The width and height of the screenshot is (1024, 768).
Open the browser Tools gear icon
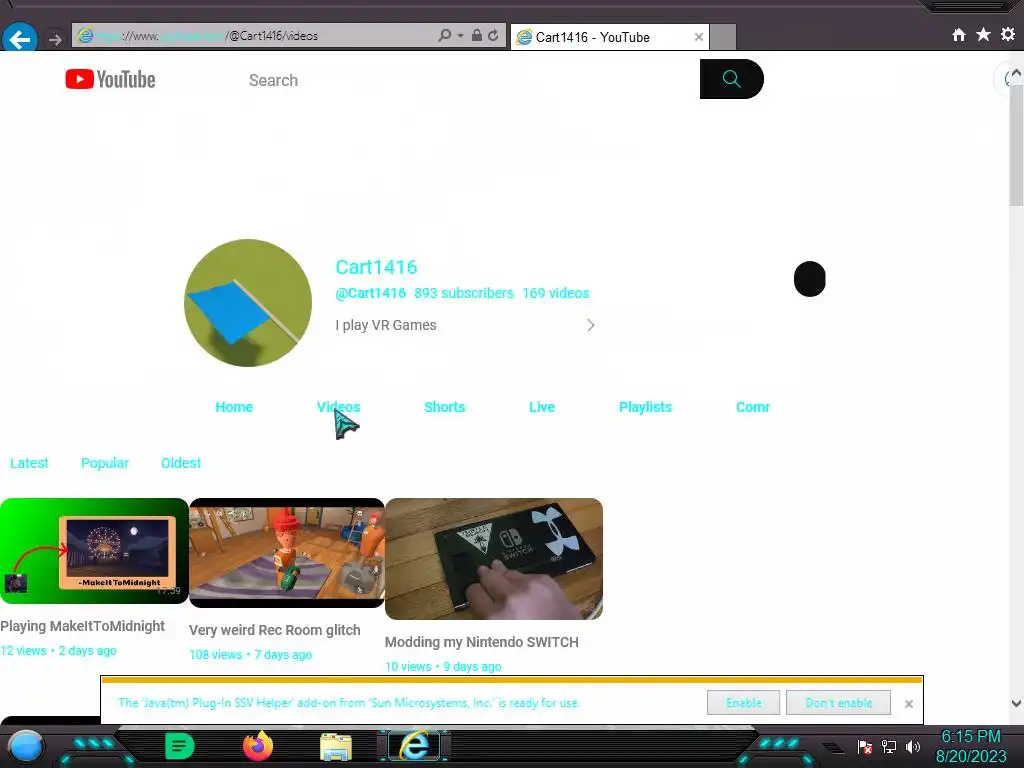[1008, 34]
